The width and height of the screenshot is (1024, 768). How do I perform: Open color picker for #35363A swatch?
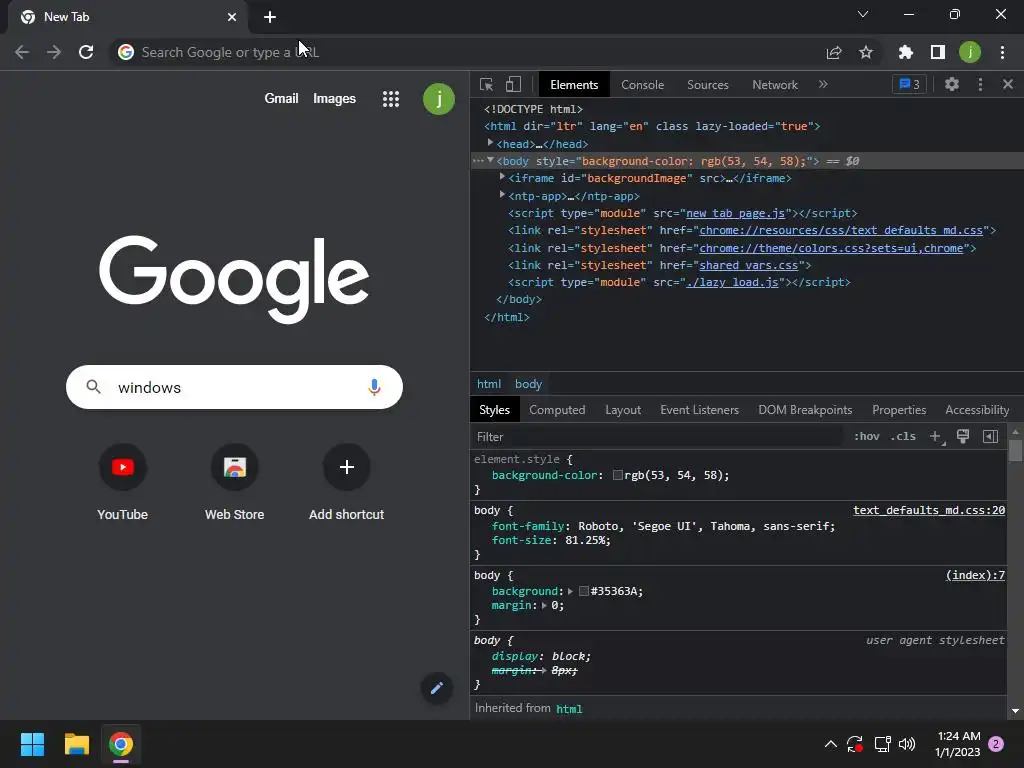584,591
